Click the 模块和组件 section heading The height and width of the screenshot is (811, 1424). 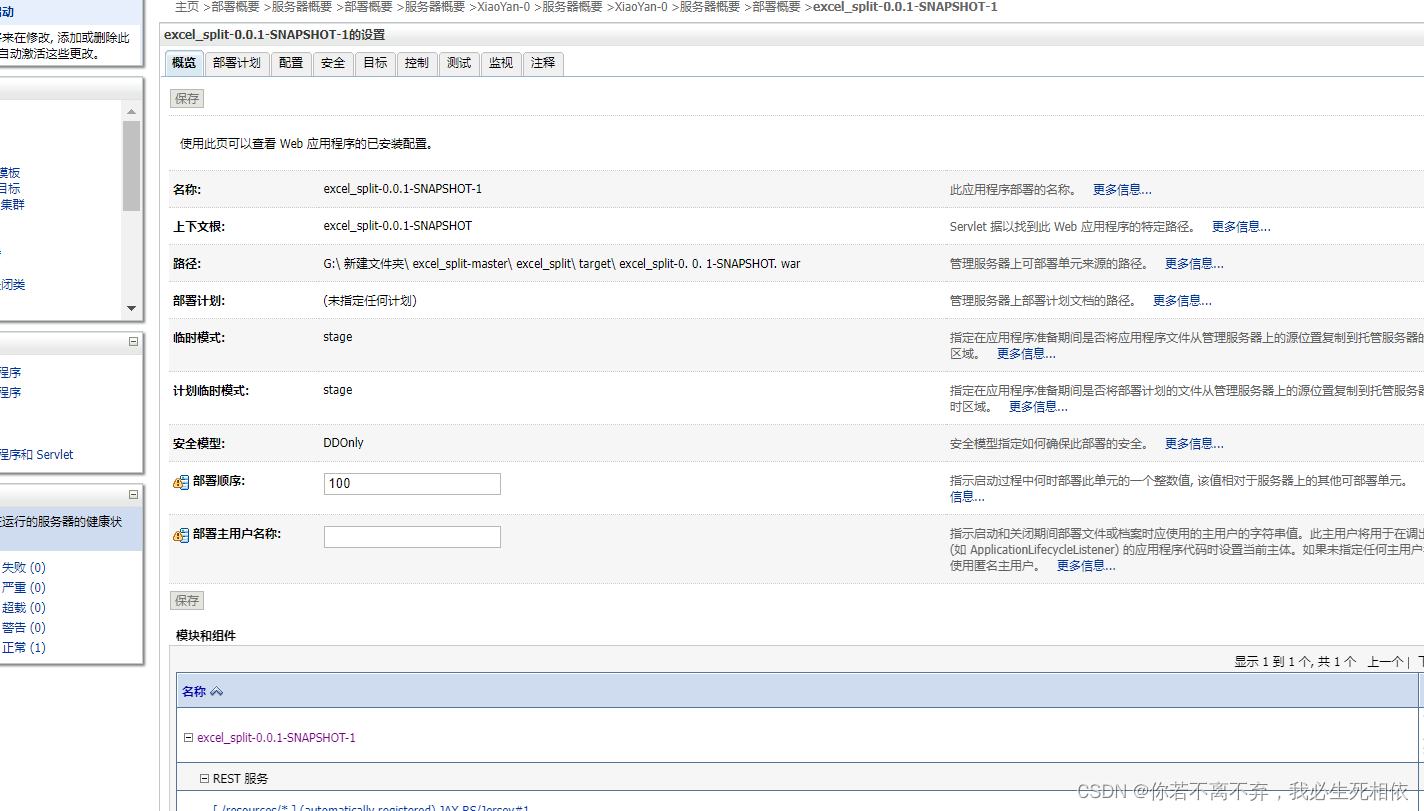[206, 635]
